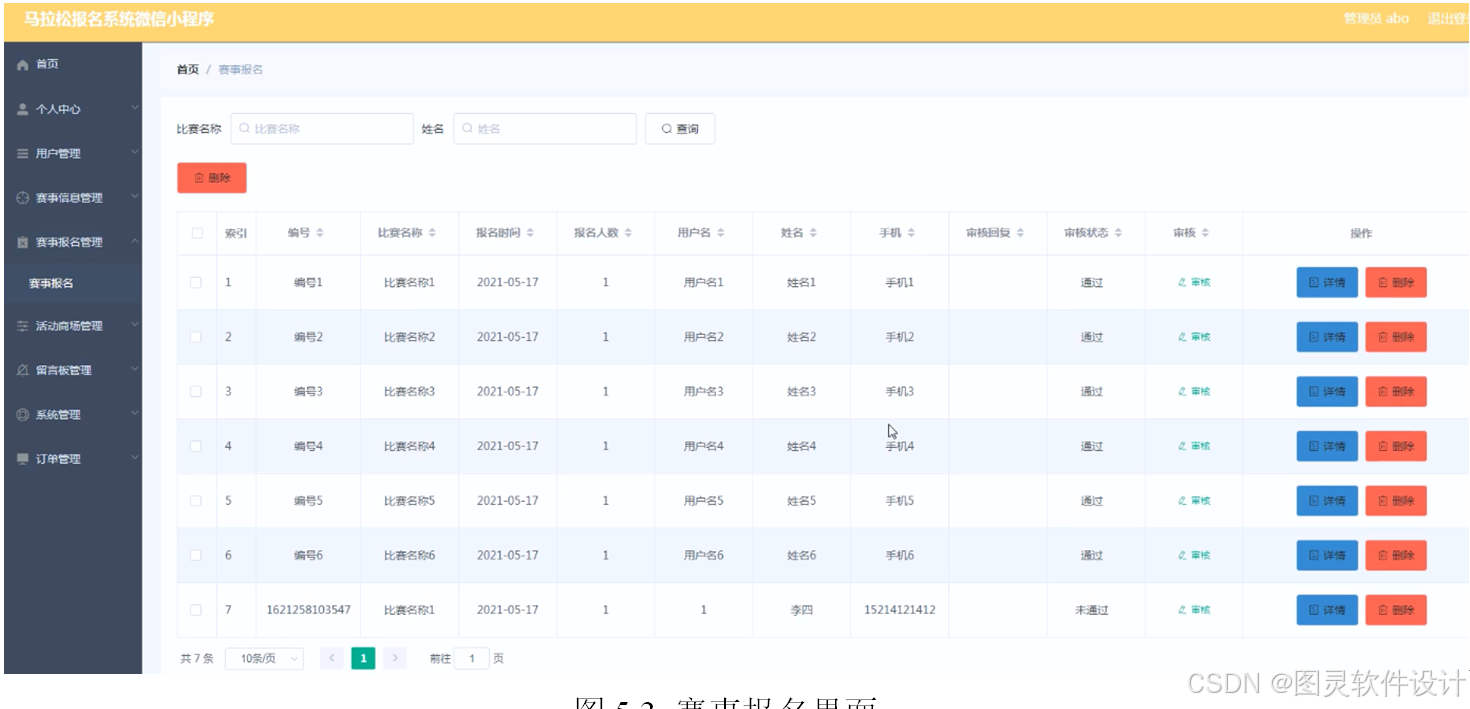
Task: Expand 用户管理 menu chevron
Action: (x=134, y=152)
